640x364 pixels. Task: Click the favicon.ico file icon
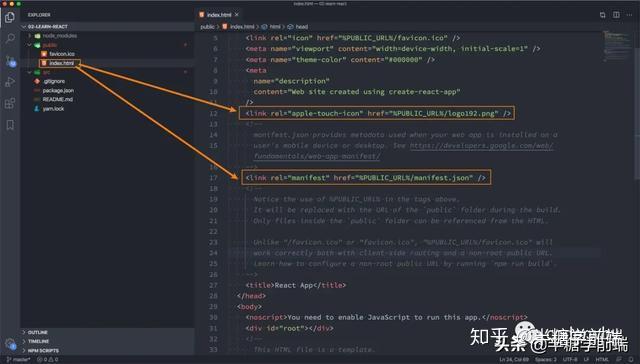[x=44, y=54]
